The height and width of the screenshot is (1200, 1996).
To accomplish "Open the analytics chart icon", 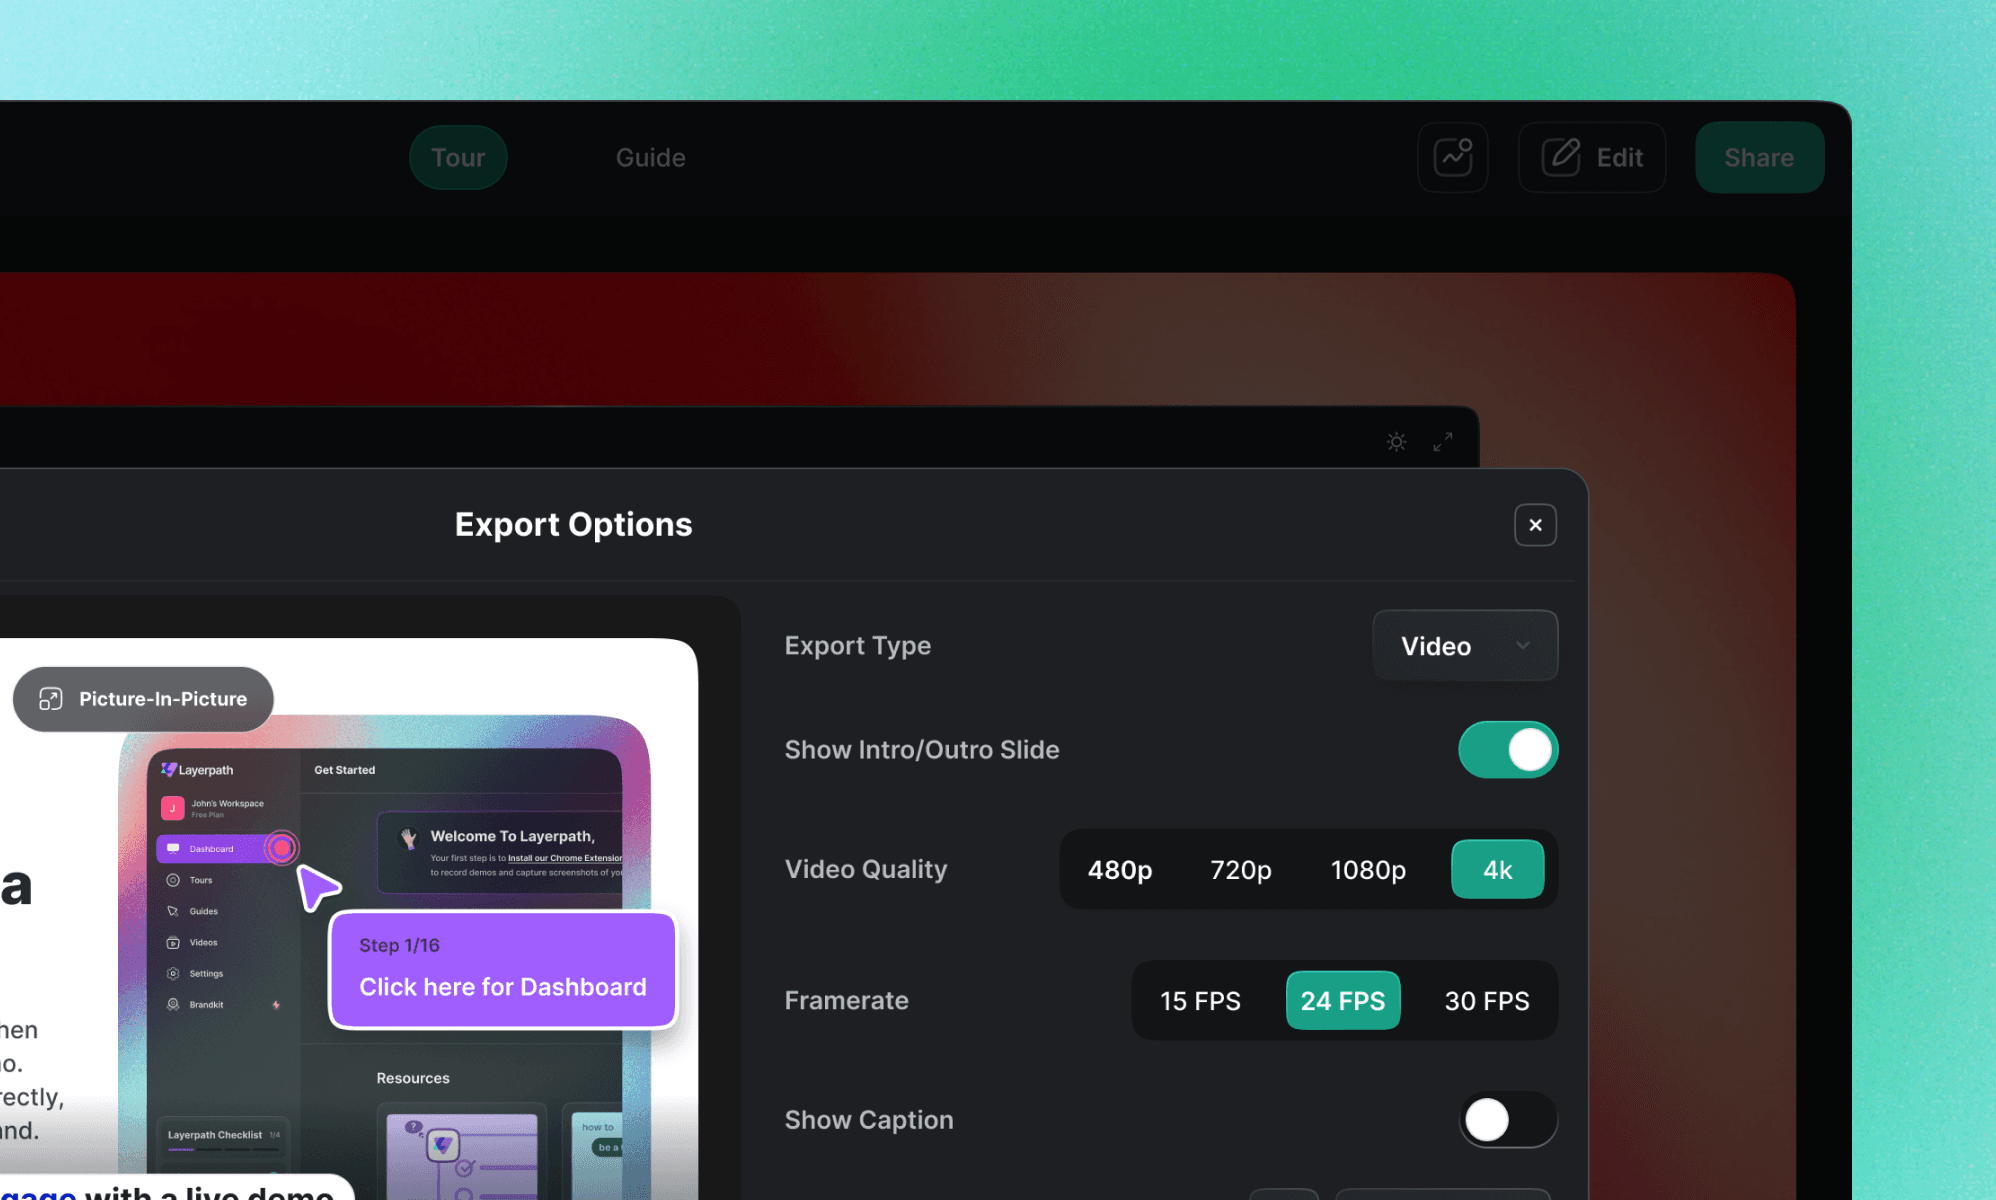I will coord(1453,157).
